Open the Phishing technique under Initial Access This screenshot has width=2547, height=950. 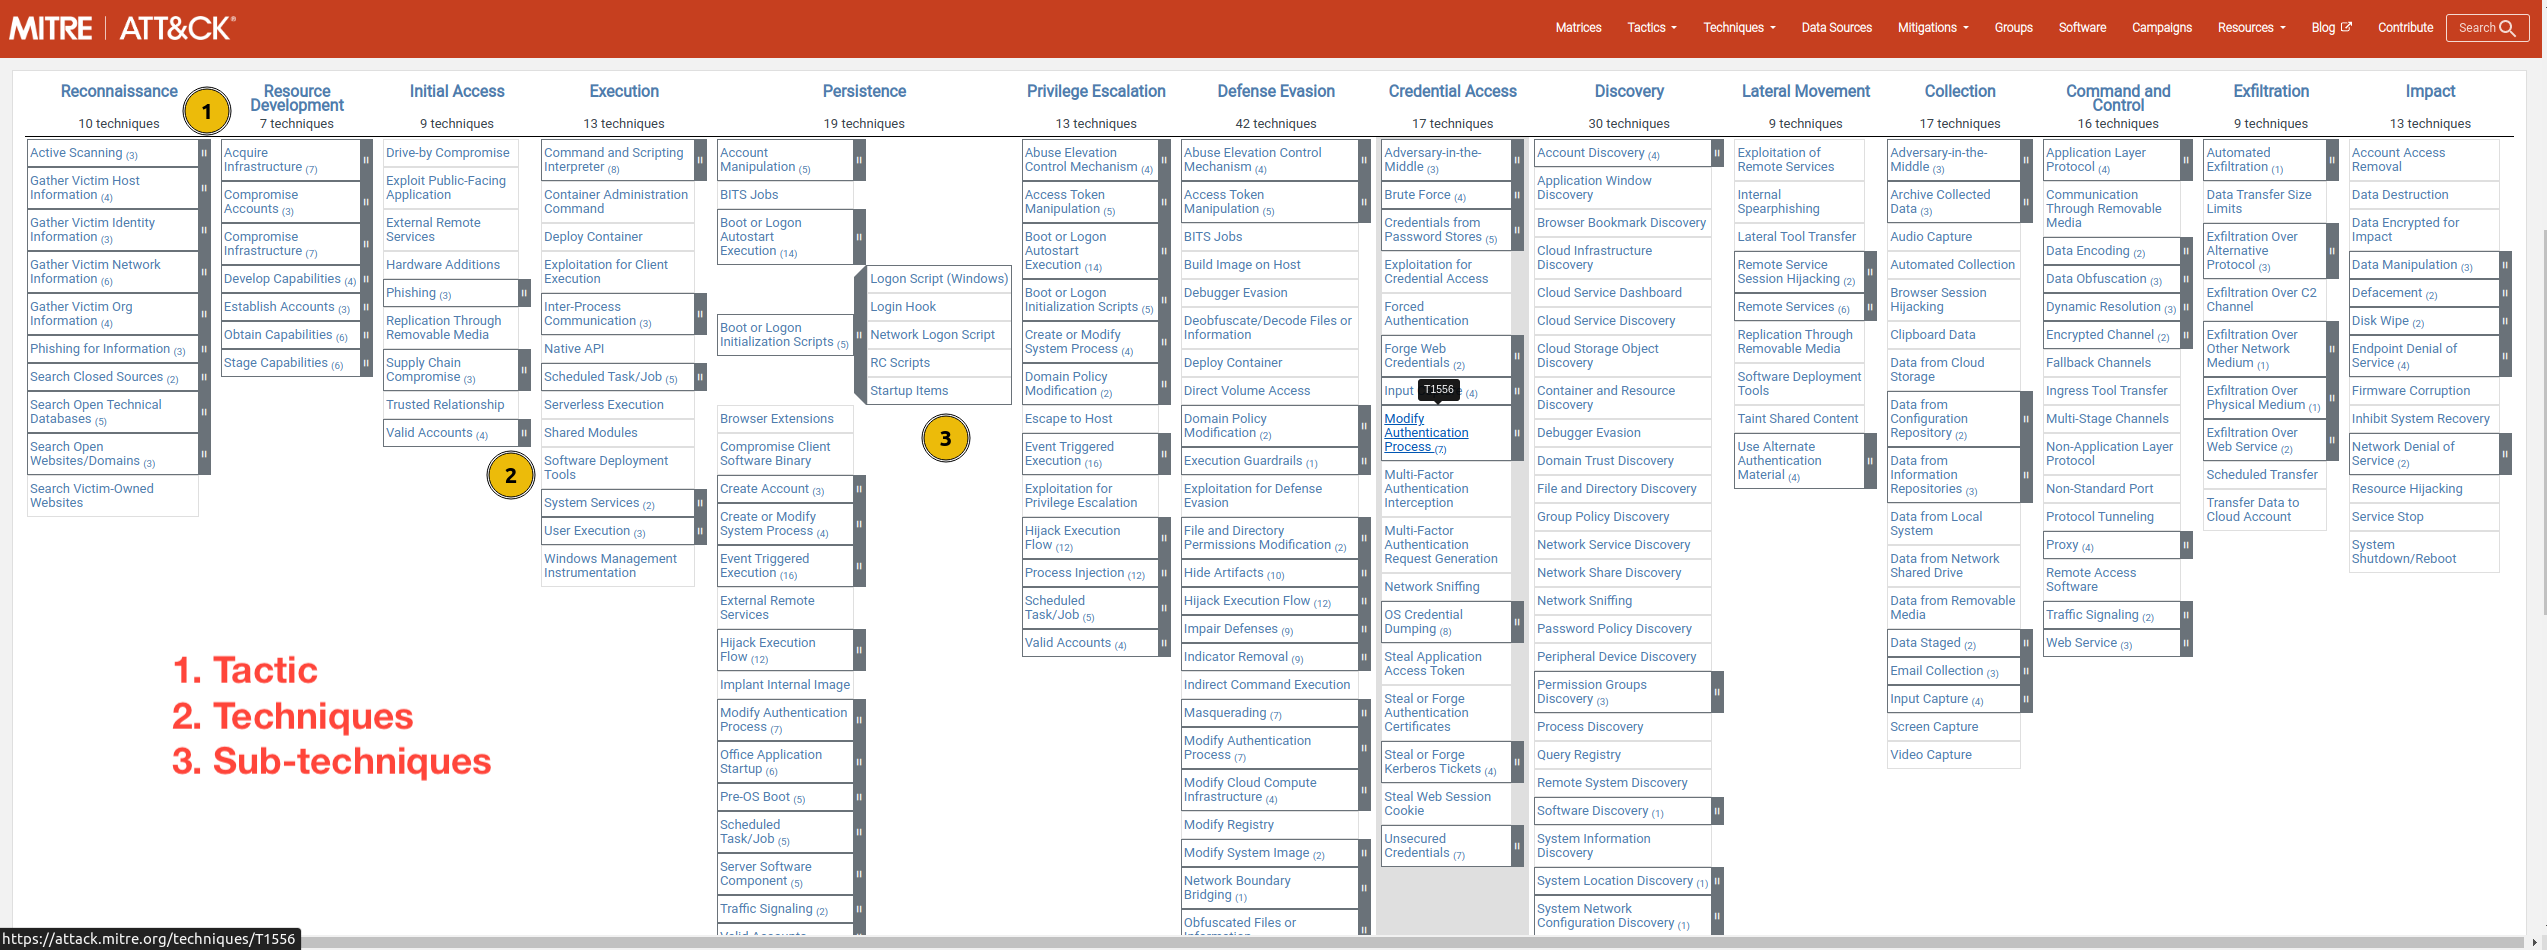410,292
